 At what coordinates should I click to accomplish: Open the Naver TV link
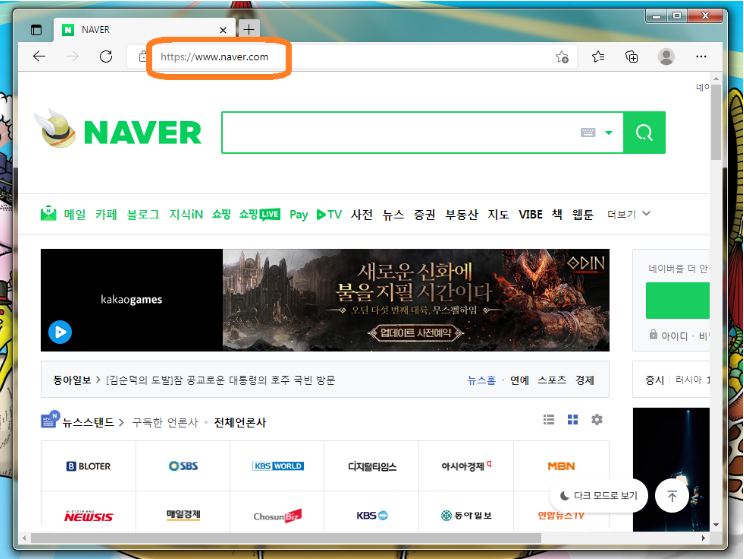coord(329,214)
